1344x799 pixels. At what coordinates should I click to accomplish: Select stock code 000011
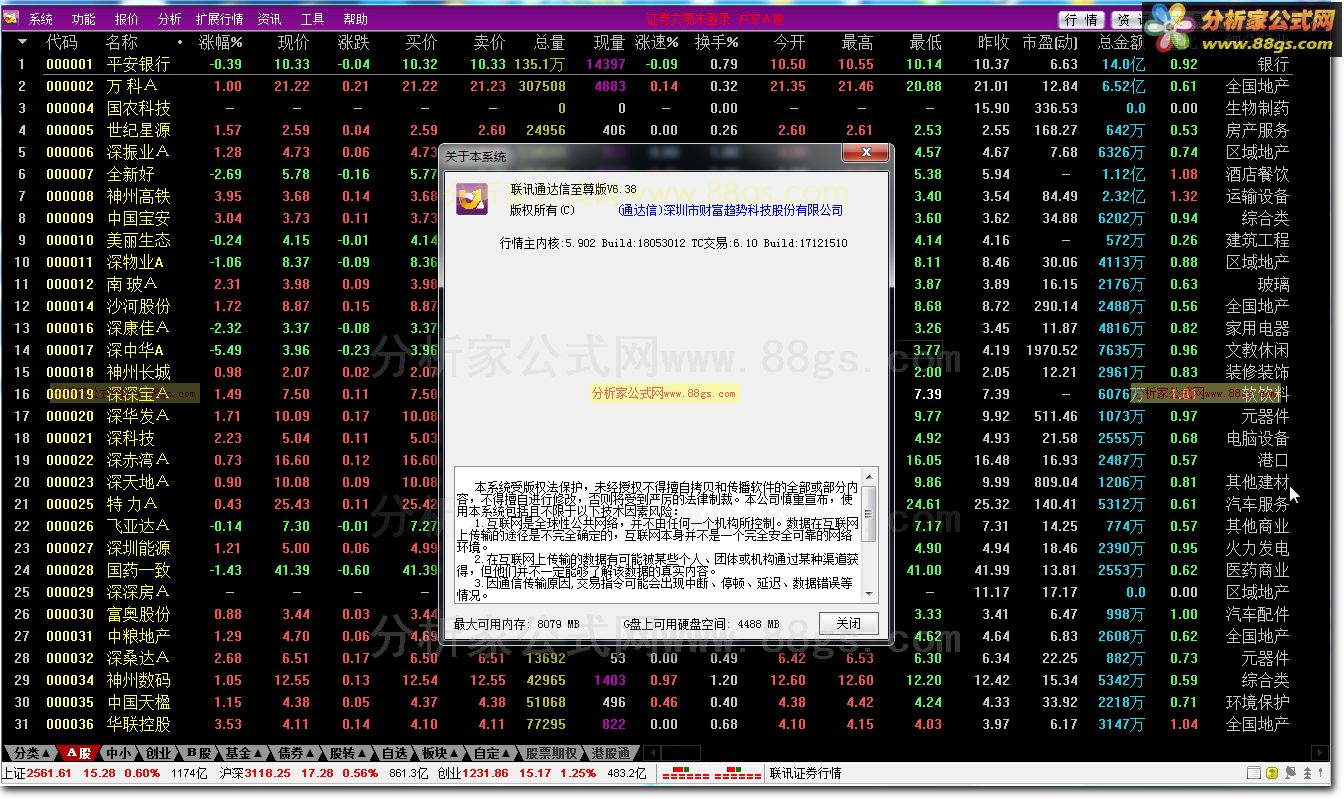(x=70, y=262)
